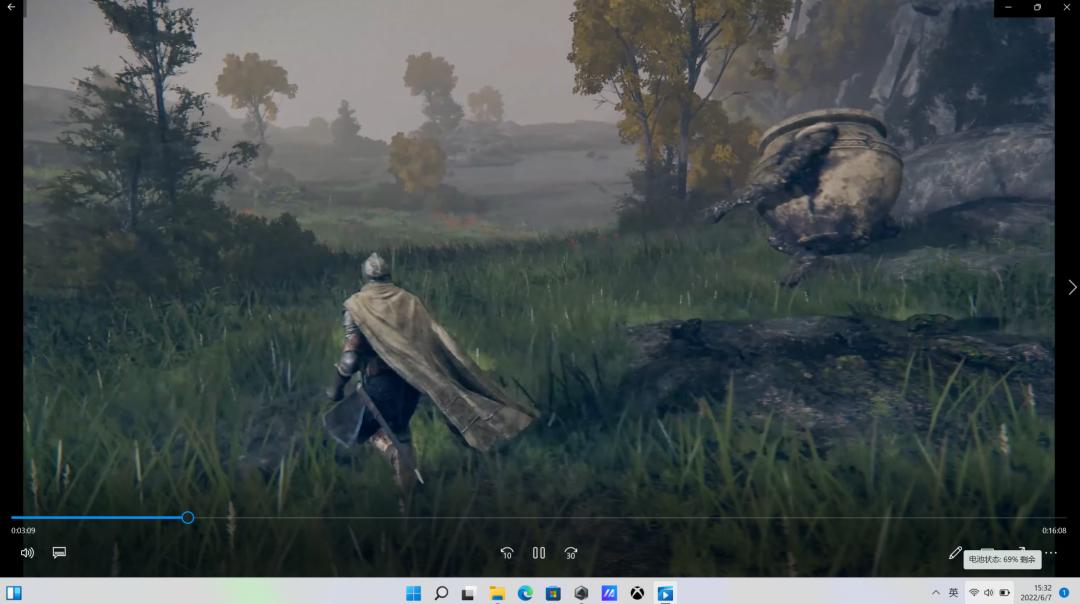Close the video player window
Viewport: 1080px width, 604px height.
[x=1066, y=8]
